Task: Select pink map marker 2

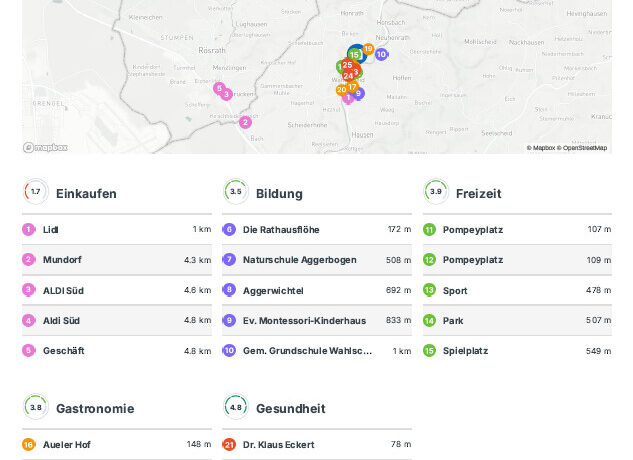Action: pyautogui.click(x=245, y=122)
